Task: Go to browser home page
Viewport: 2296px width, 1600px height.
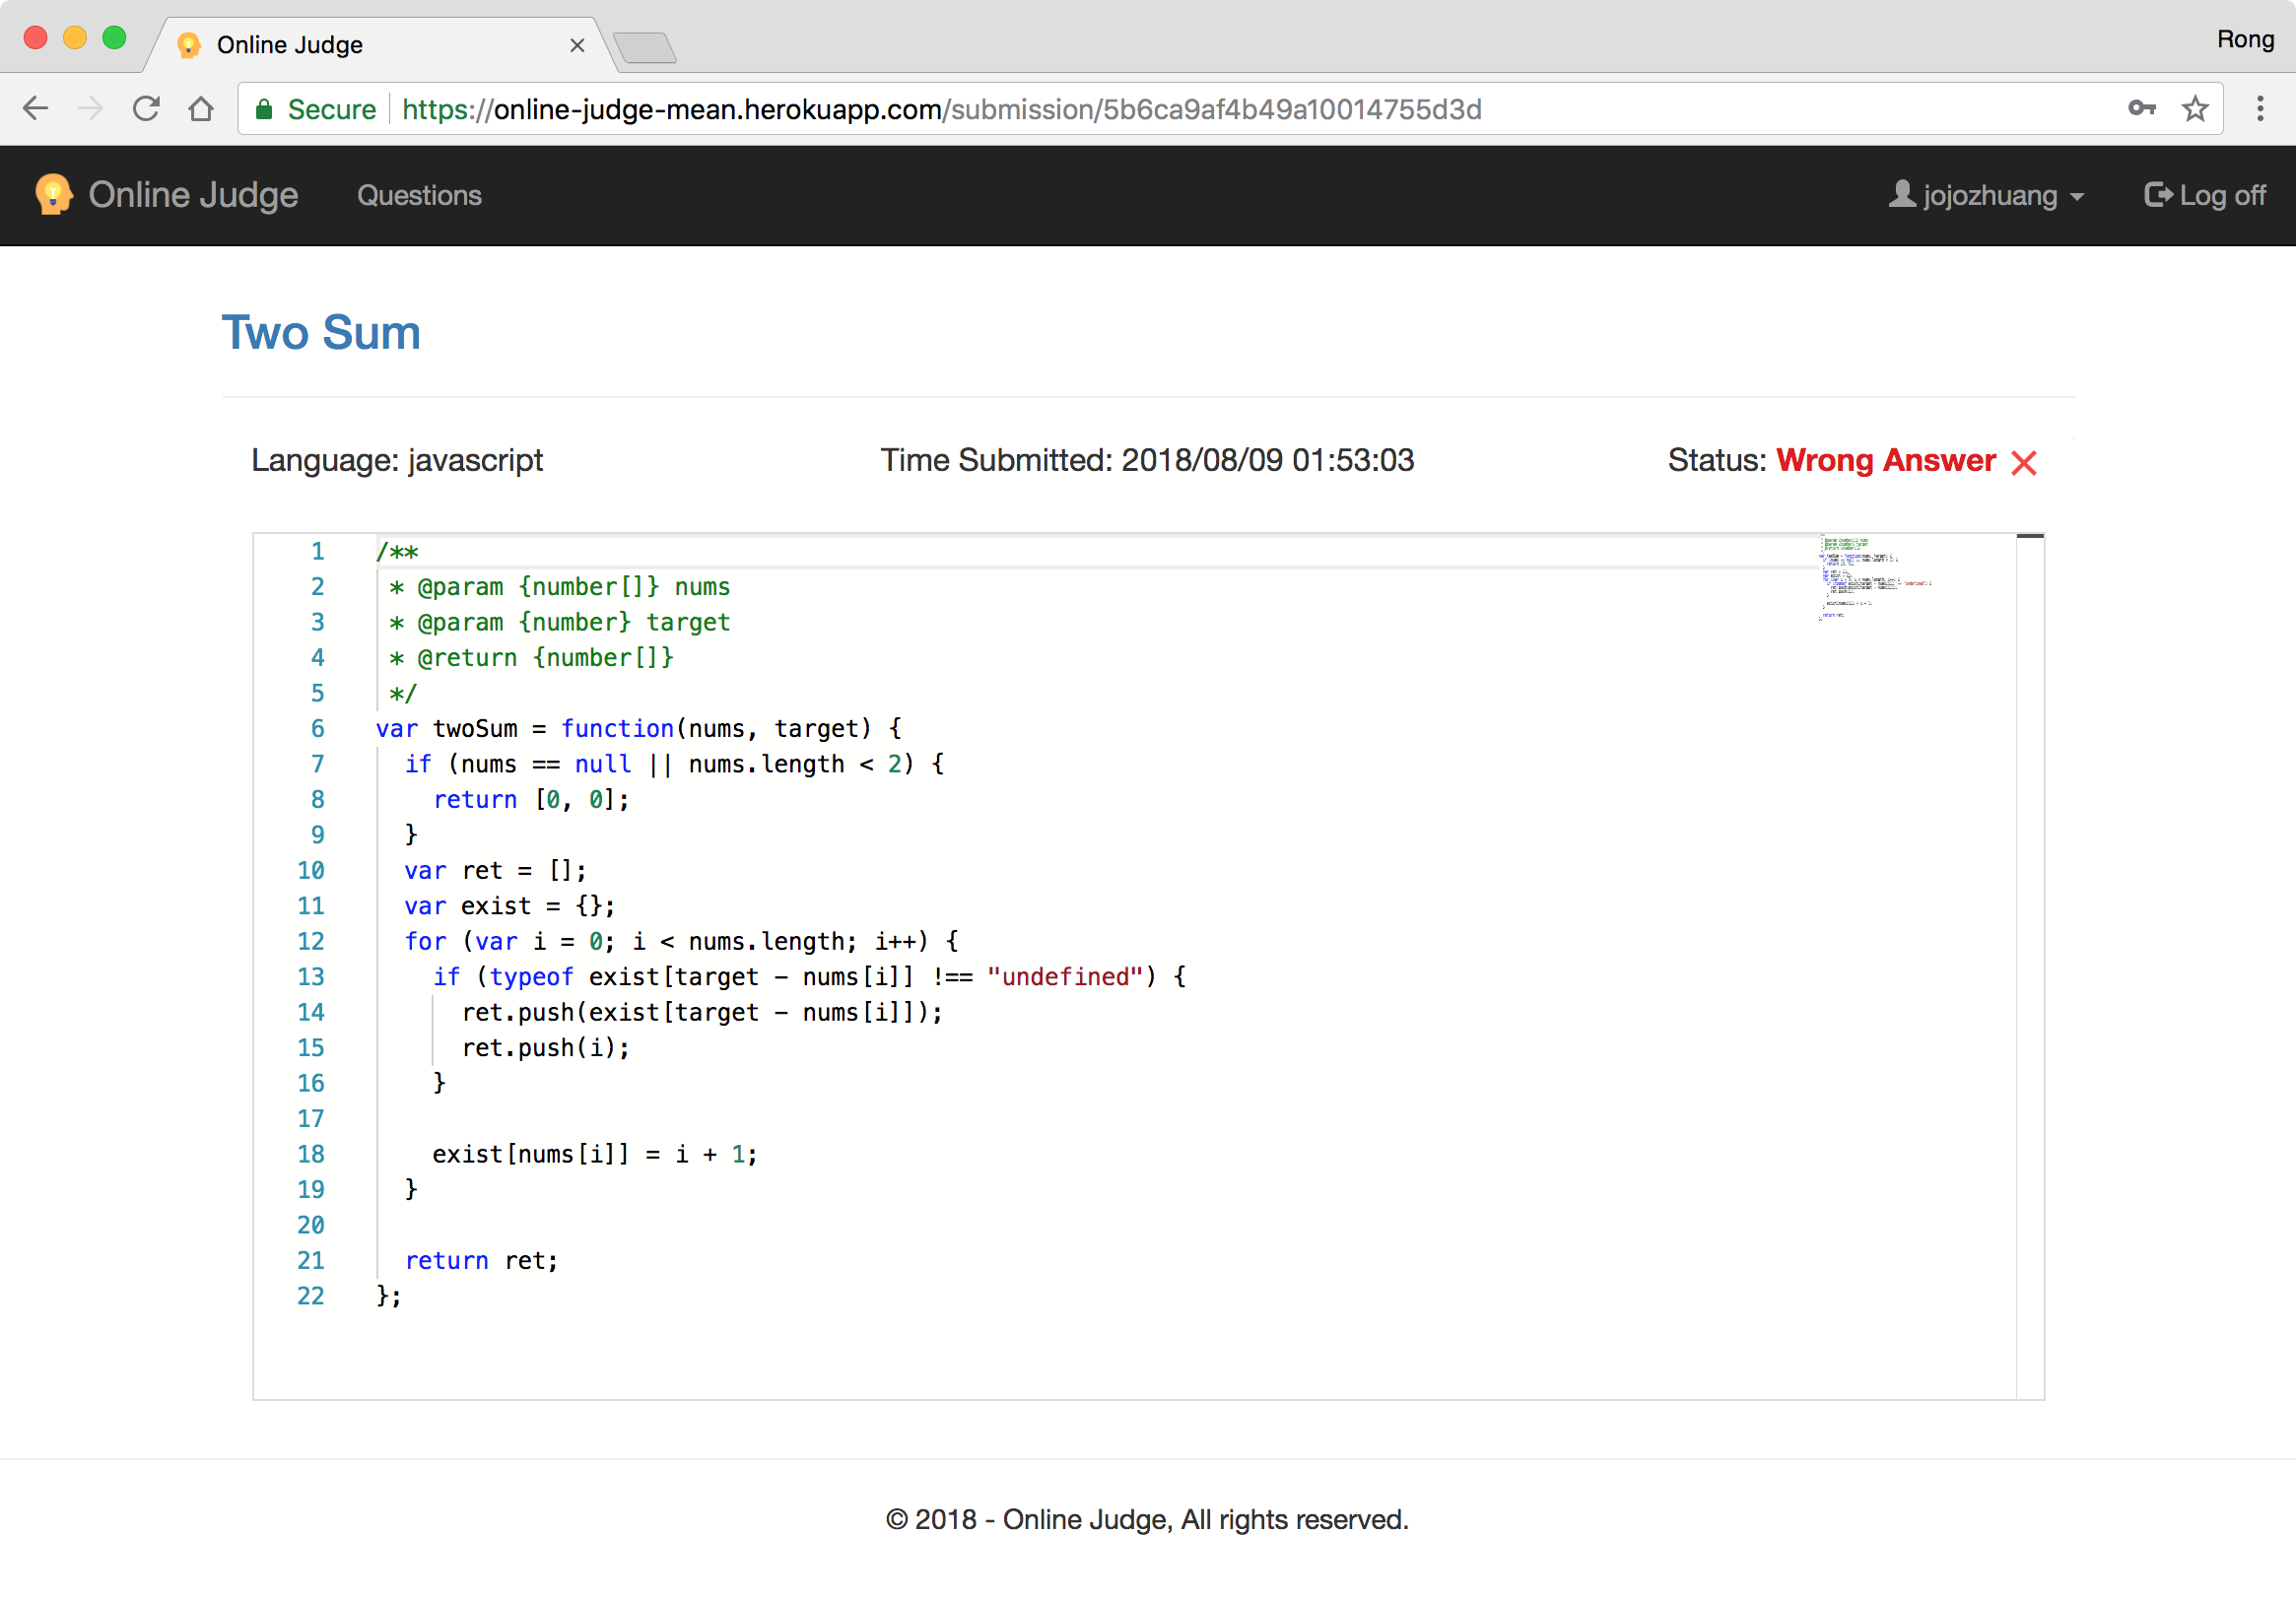Action: [201, 108]
